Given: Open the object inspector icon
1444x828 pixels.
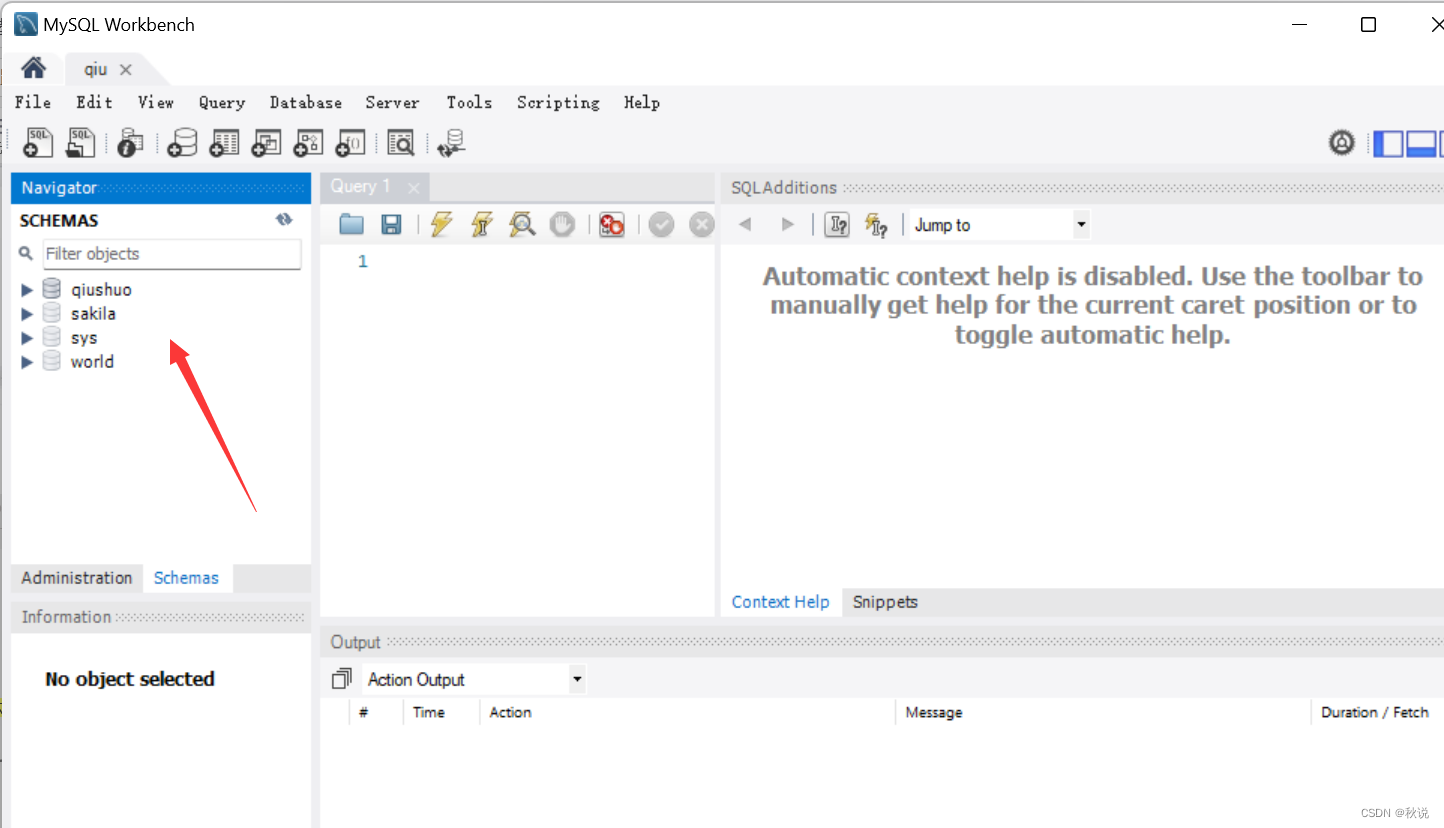Looking at the screenshot, I should tap(130, 142).
